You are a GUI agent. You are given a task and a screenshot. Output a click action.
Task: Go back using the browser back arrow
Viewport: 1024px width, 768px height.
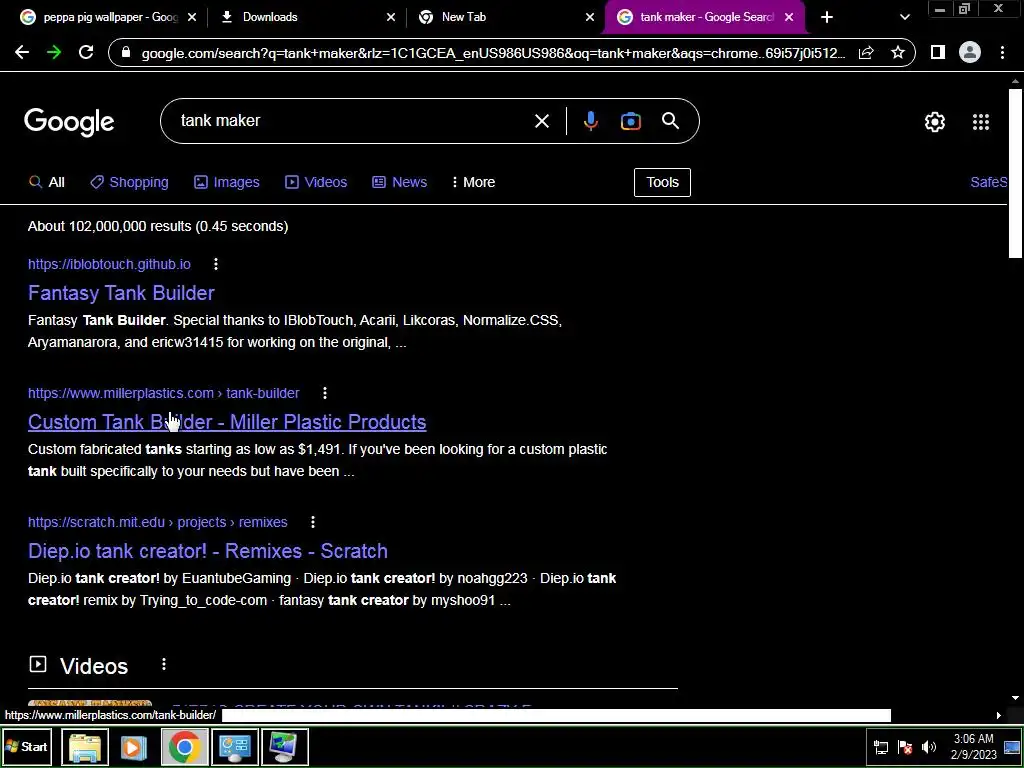pos(22,53)
